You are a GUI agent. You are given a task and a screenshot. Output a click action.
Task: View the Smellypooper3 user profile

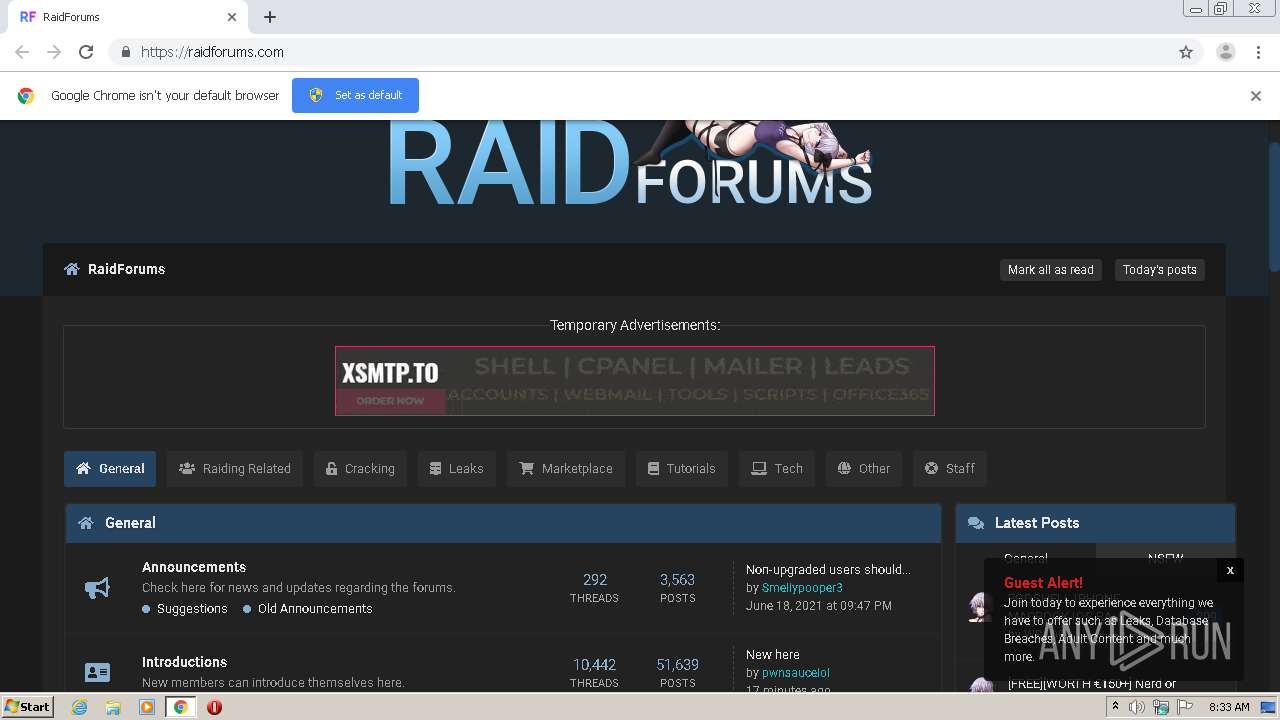pyautogui.click(x=802, y=588)
